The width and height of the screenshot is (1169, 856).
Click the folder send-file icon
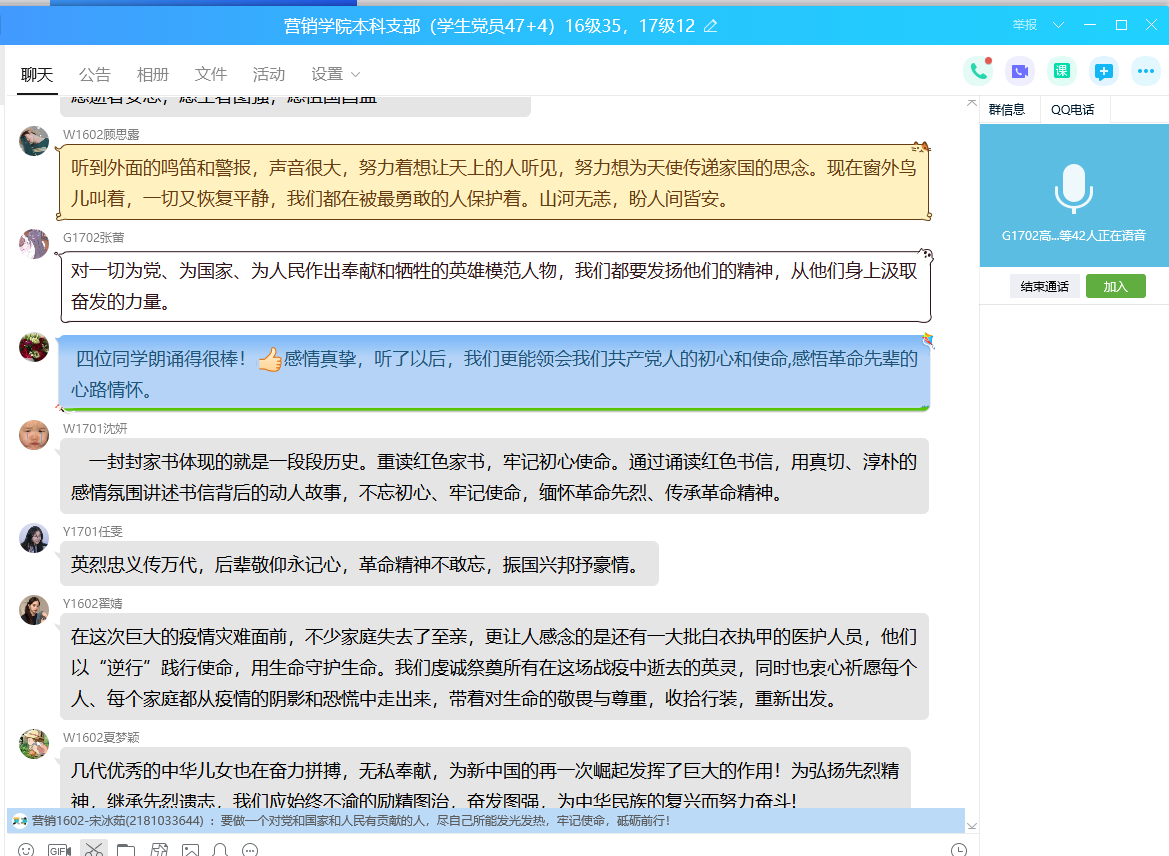[x=125, y=850]
